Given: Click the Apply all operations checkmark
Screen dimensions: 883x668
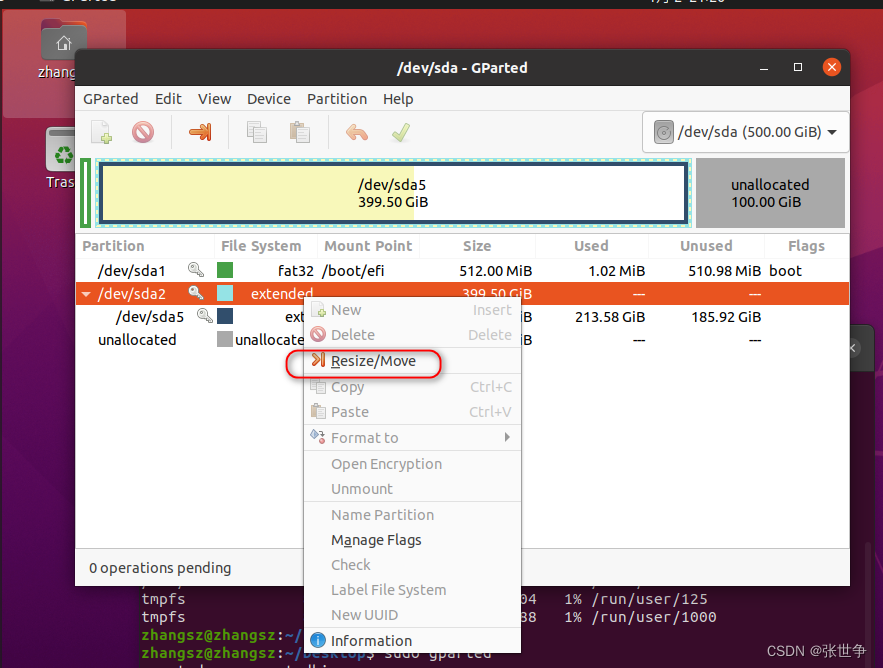Looking at the screenshot, I should (x=401, y=132).
